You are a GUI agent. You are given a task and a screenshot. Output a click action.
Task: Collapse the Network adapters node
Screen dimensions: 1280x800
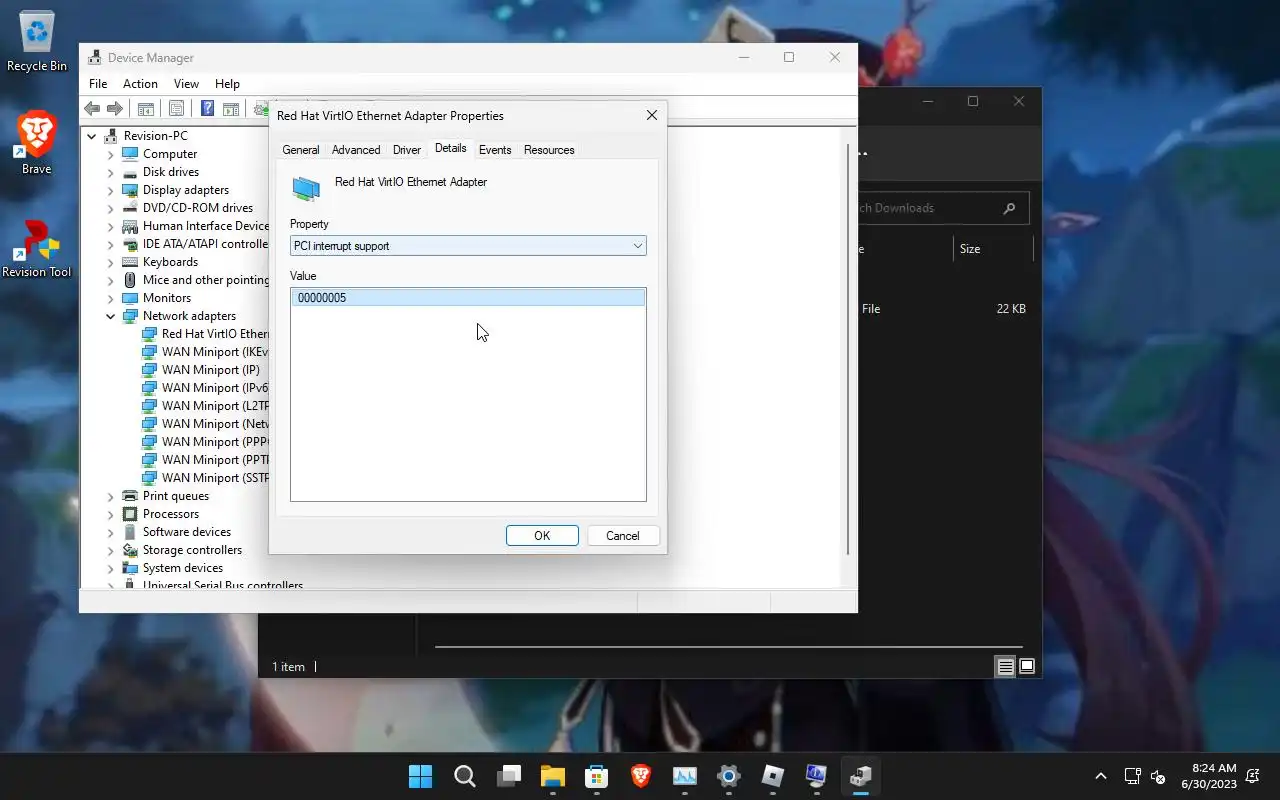point(111,316)
